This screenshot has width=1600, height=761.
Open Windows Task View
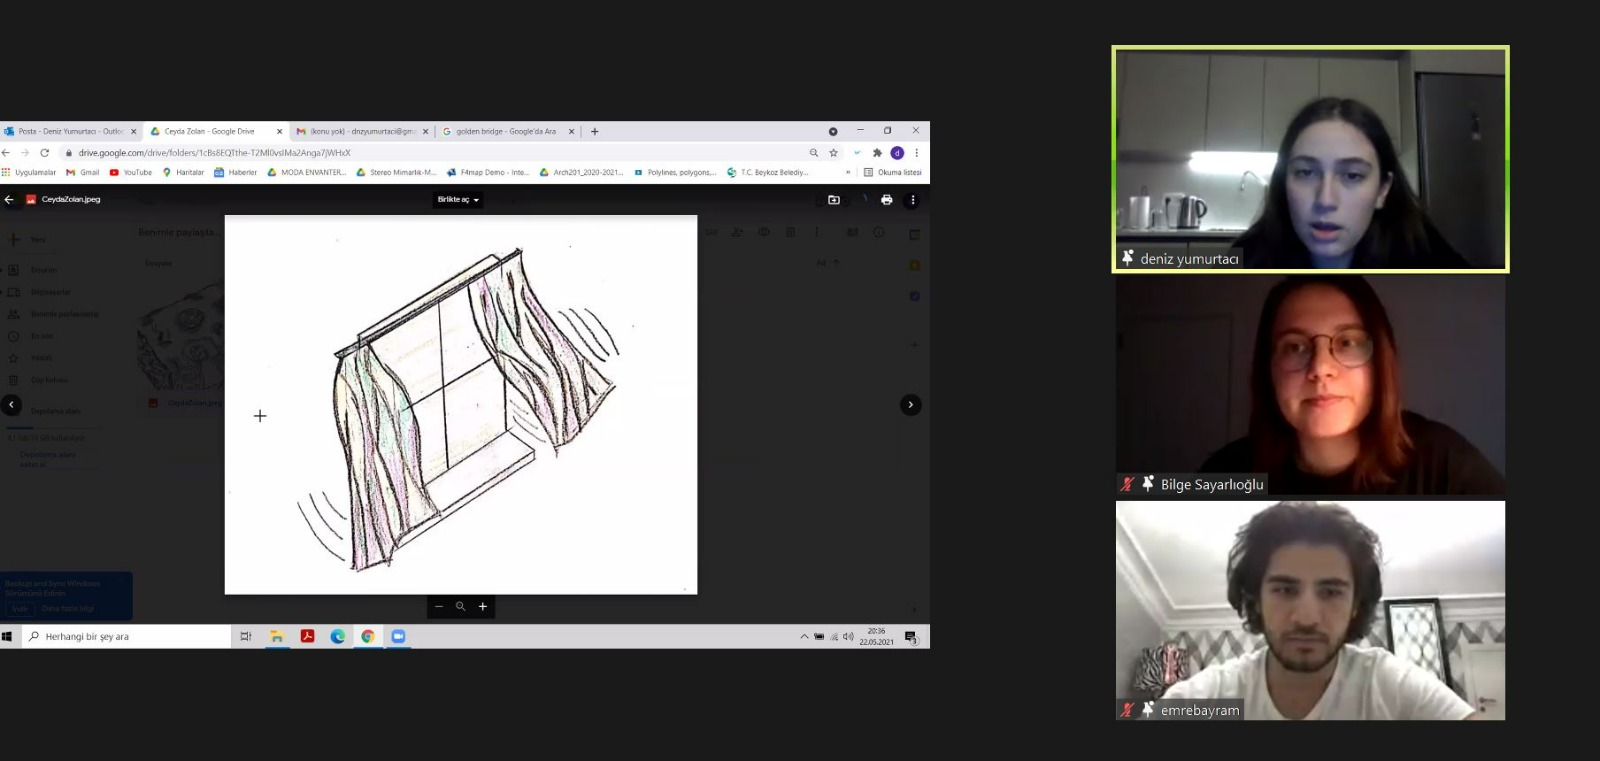[x=246, y=636]
